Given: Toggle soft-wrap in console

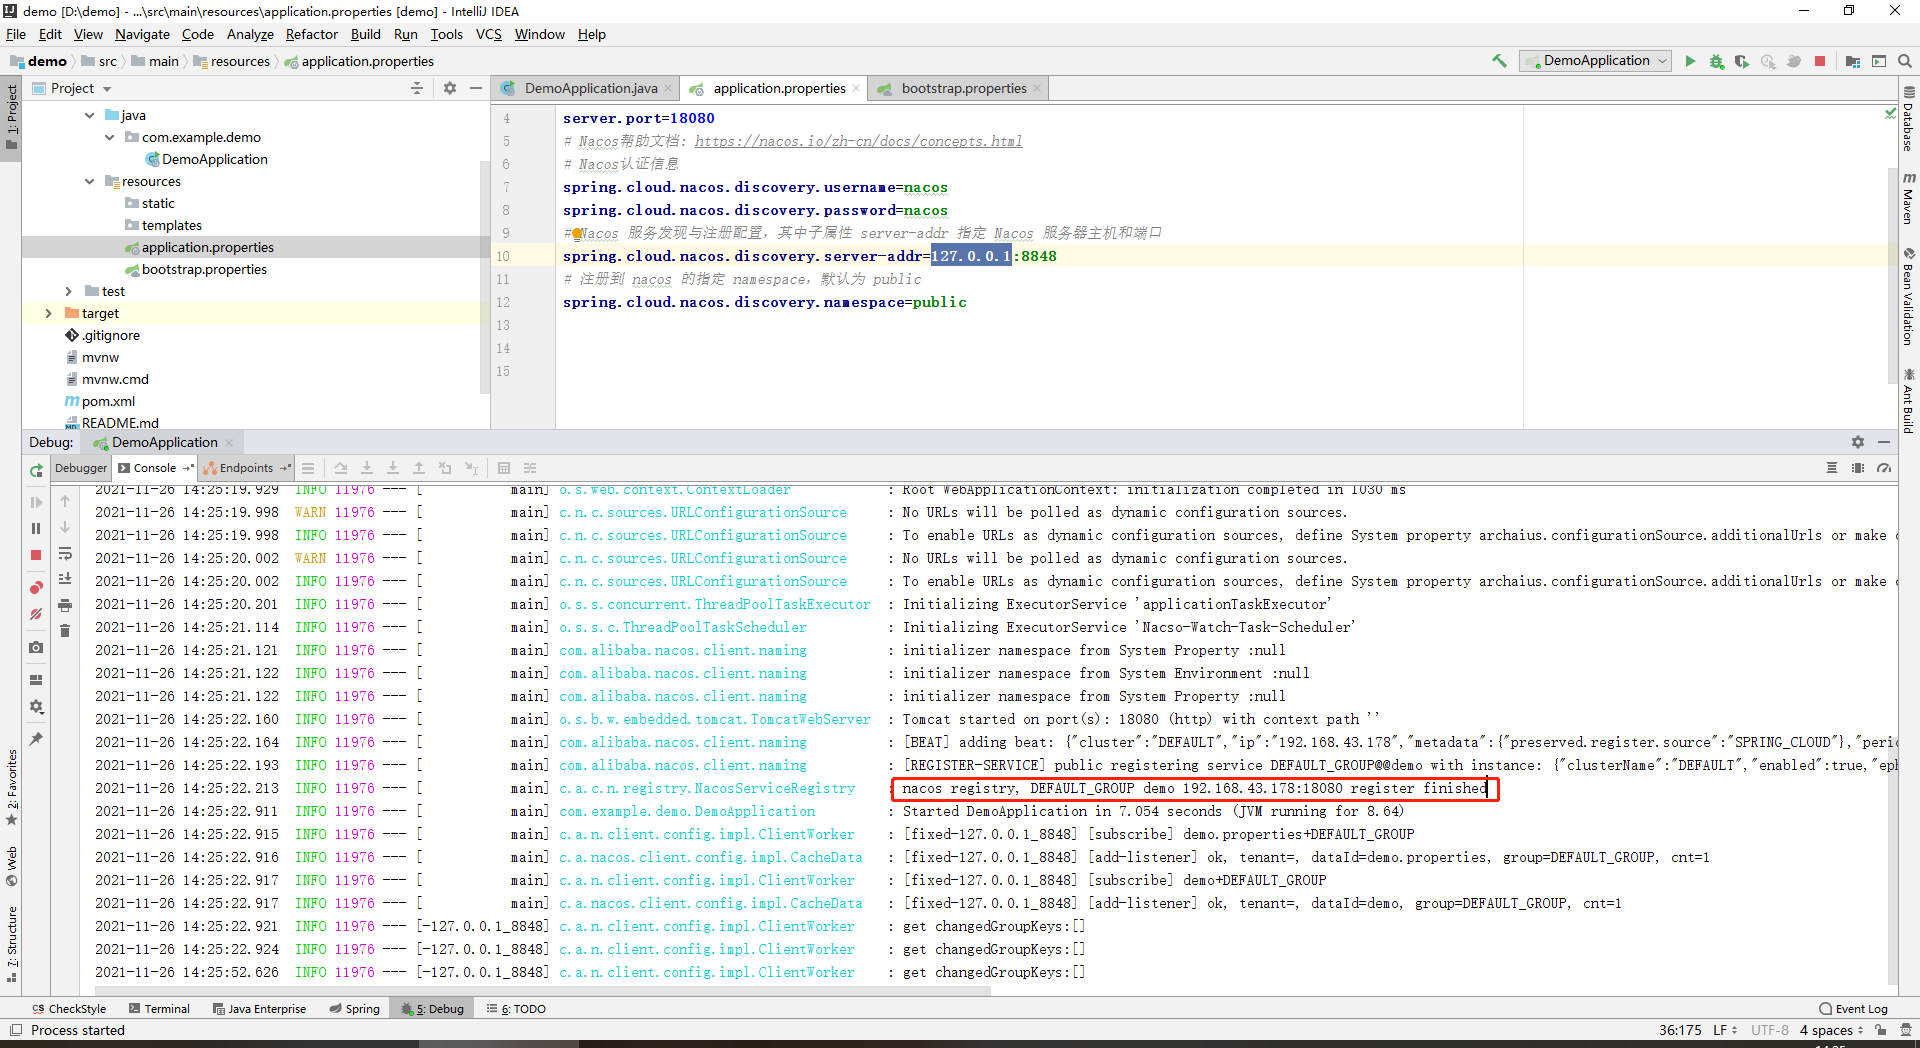Looking at the screenshot, I should coord(65,553).
